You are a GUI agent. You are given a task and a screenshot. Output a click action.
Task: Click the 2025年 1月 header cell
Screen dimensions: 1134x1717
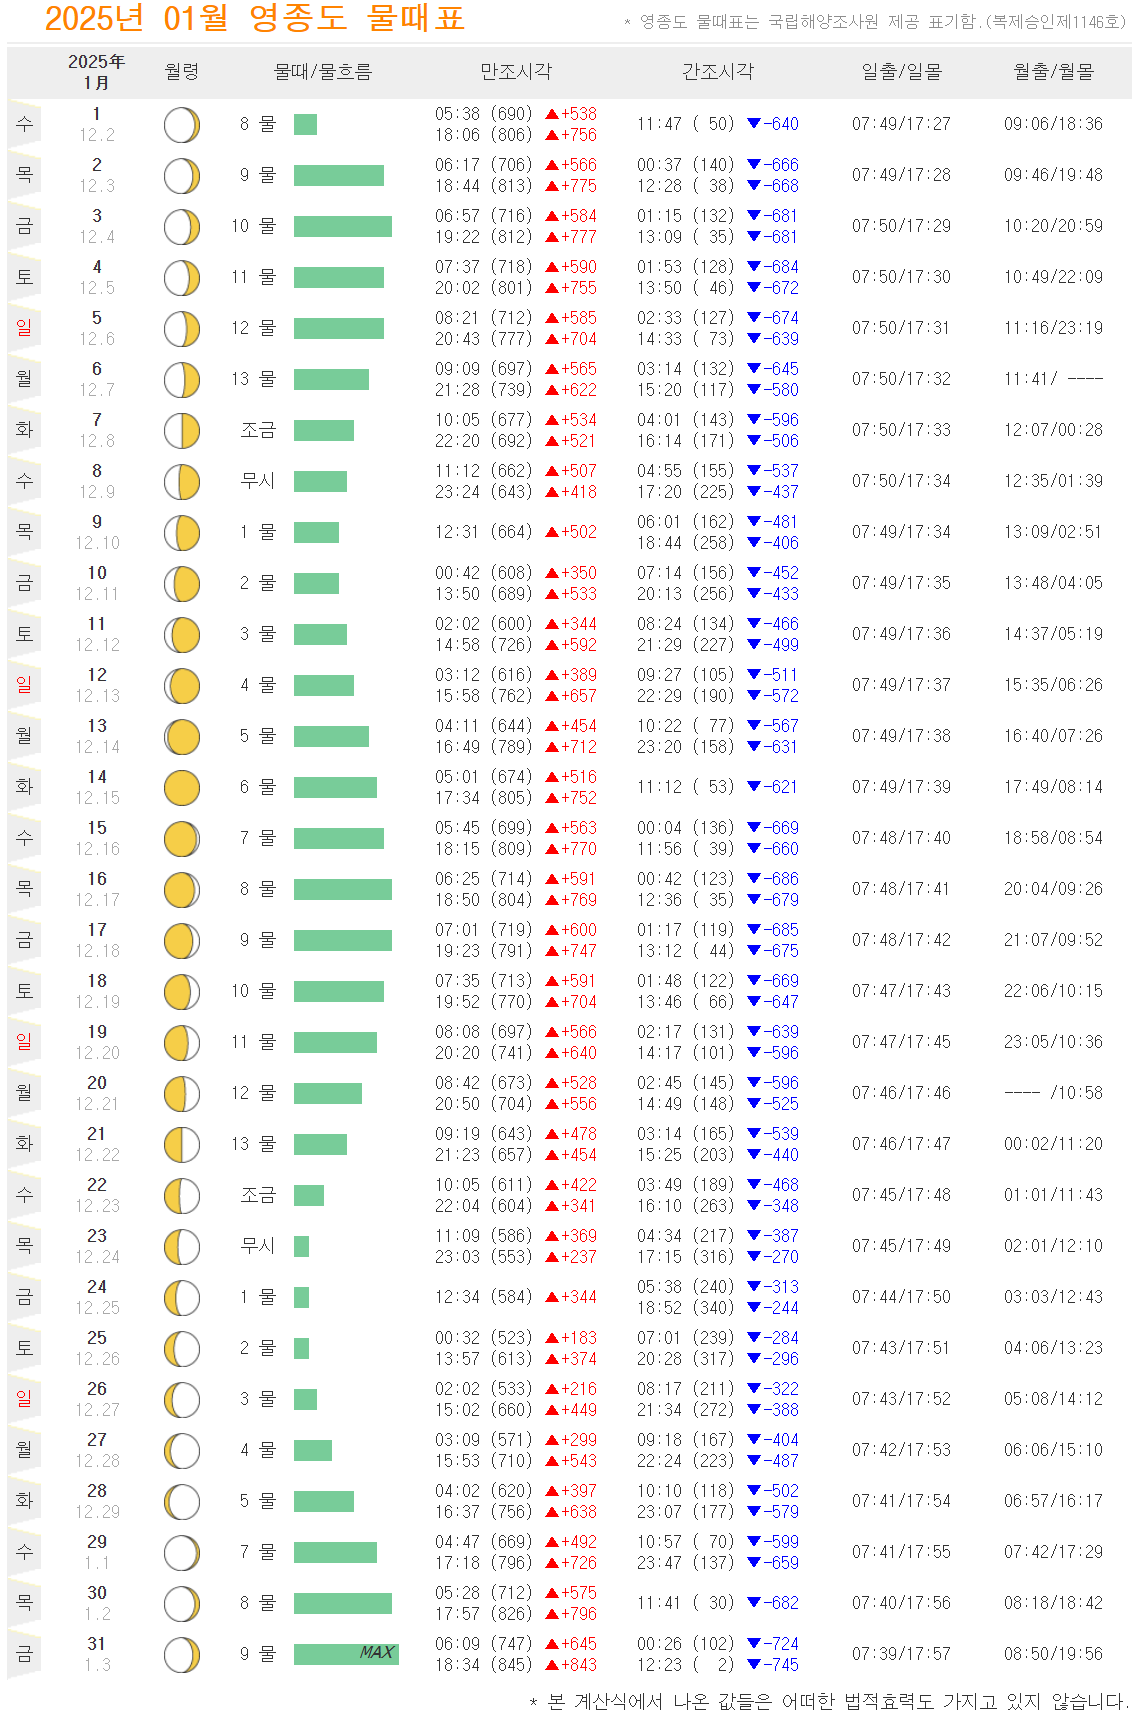tap(97, 72)
